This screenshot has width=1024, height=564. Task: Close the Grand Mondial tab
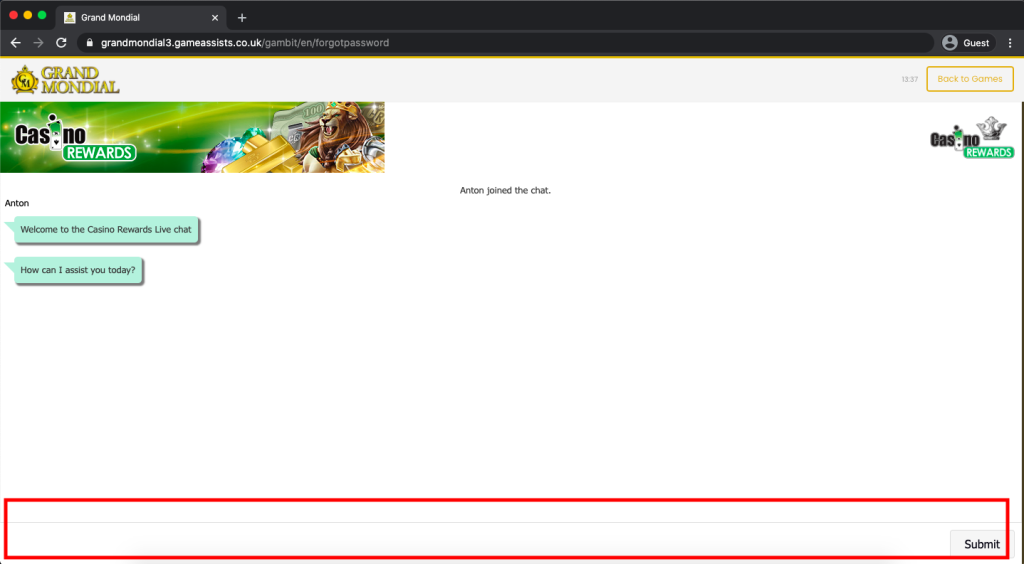[x=215, y=18]
